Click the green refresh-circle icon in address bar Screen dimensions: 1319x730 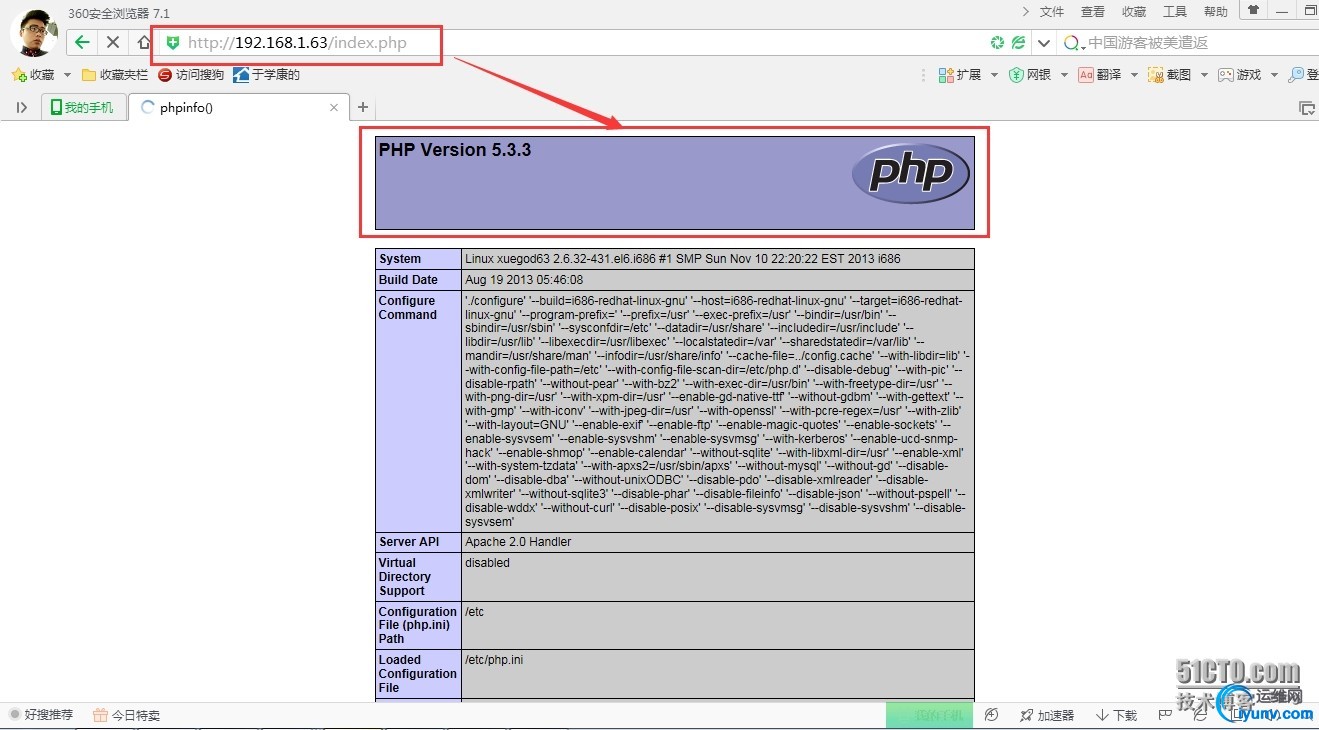click(x=997, y=43)
